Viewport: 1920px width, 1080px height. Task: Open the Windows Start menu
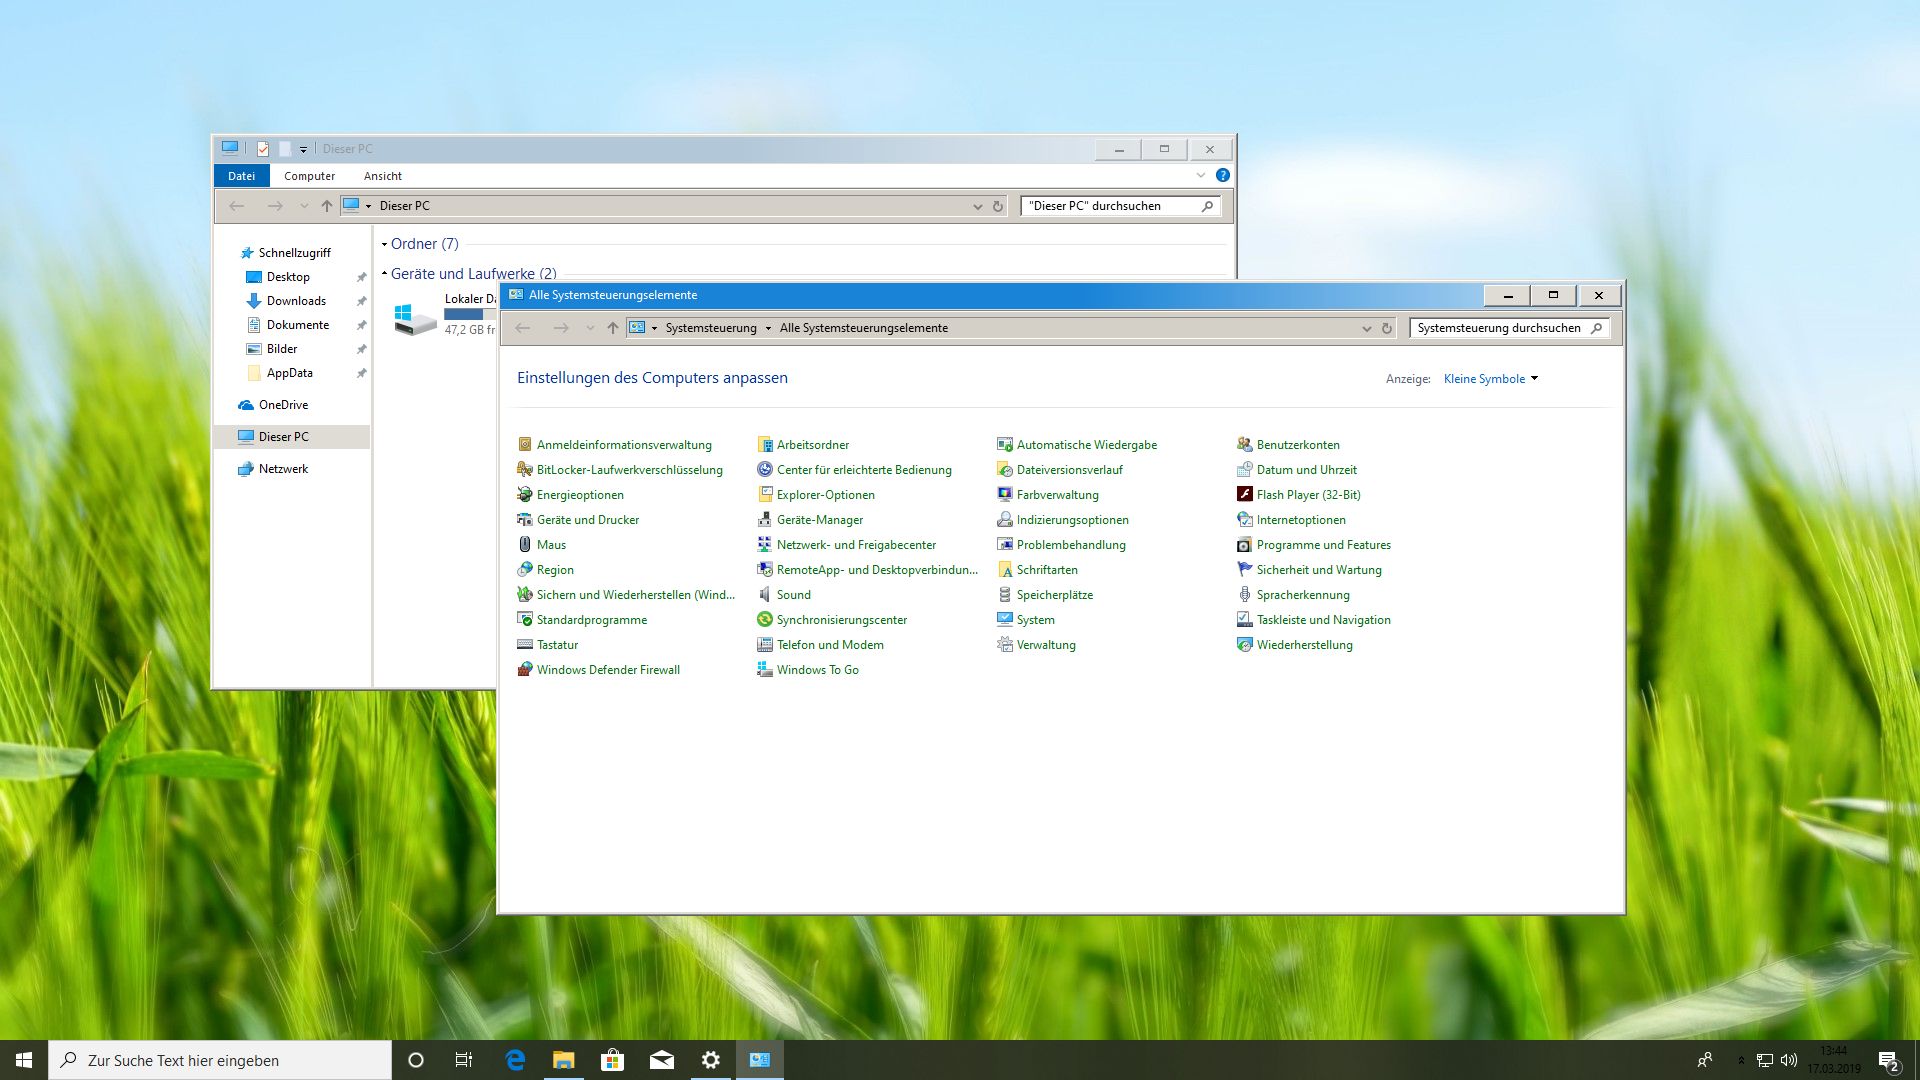[x=24, y=1060]
